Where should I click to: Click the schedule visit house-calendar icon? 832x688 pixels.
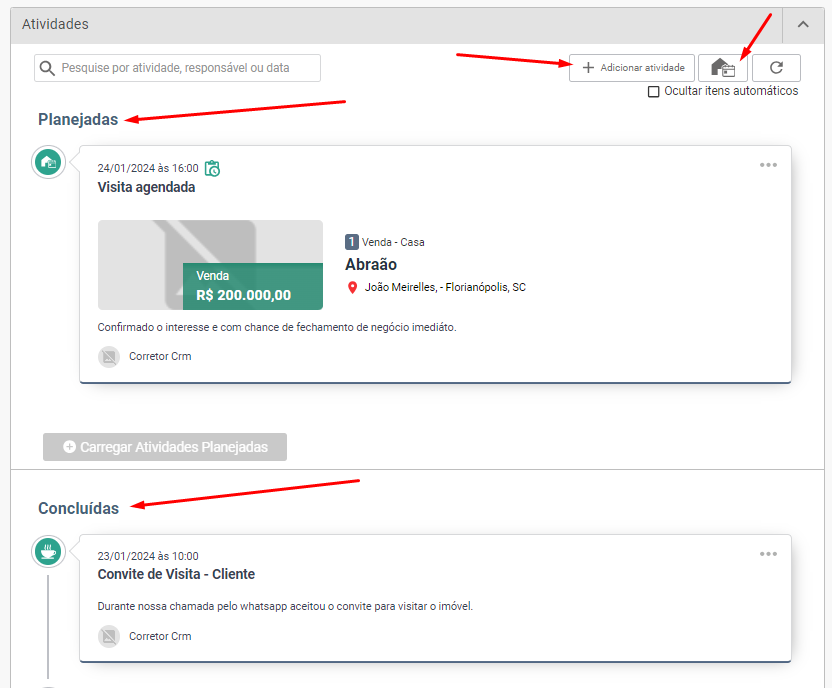click(722, 68)
